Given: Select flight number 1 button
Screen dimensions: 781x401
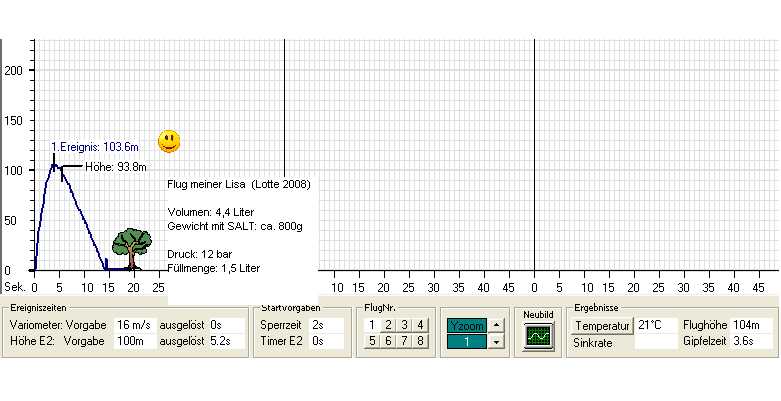Looking at the screenshot, I should point(372,325).
